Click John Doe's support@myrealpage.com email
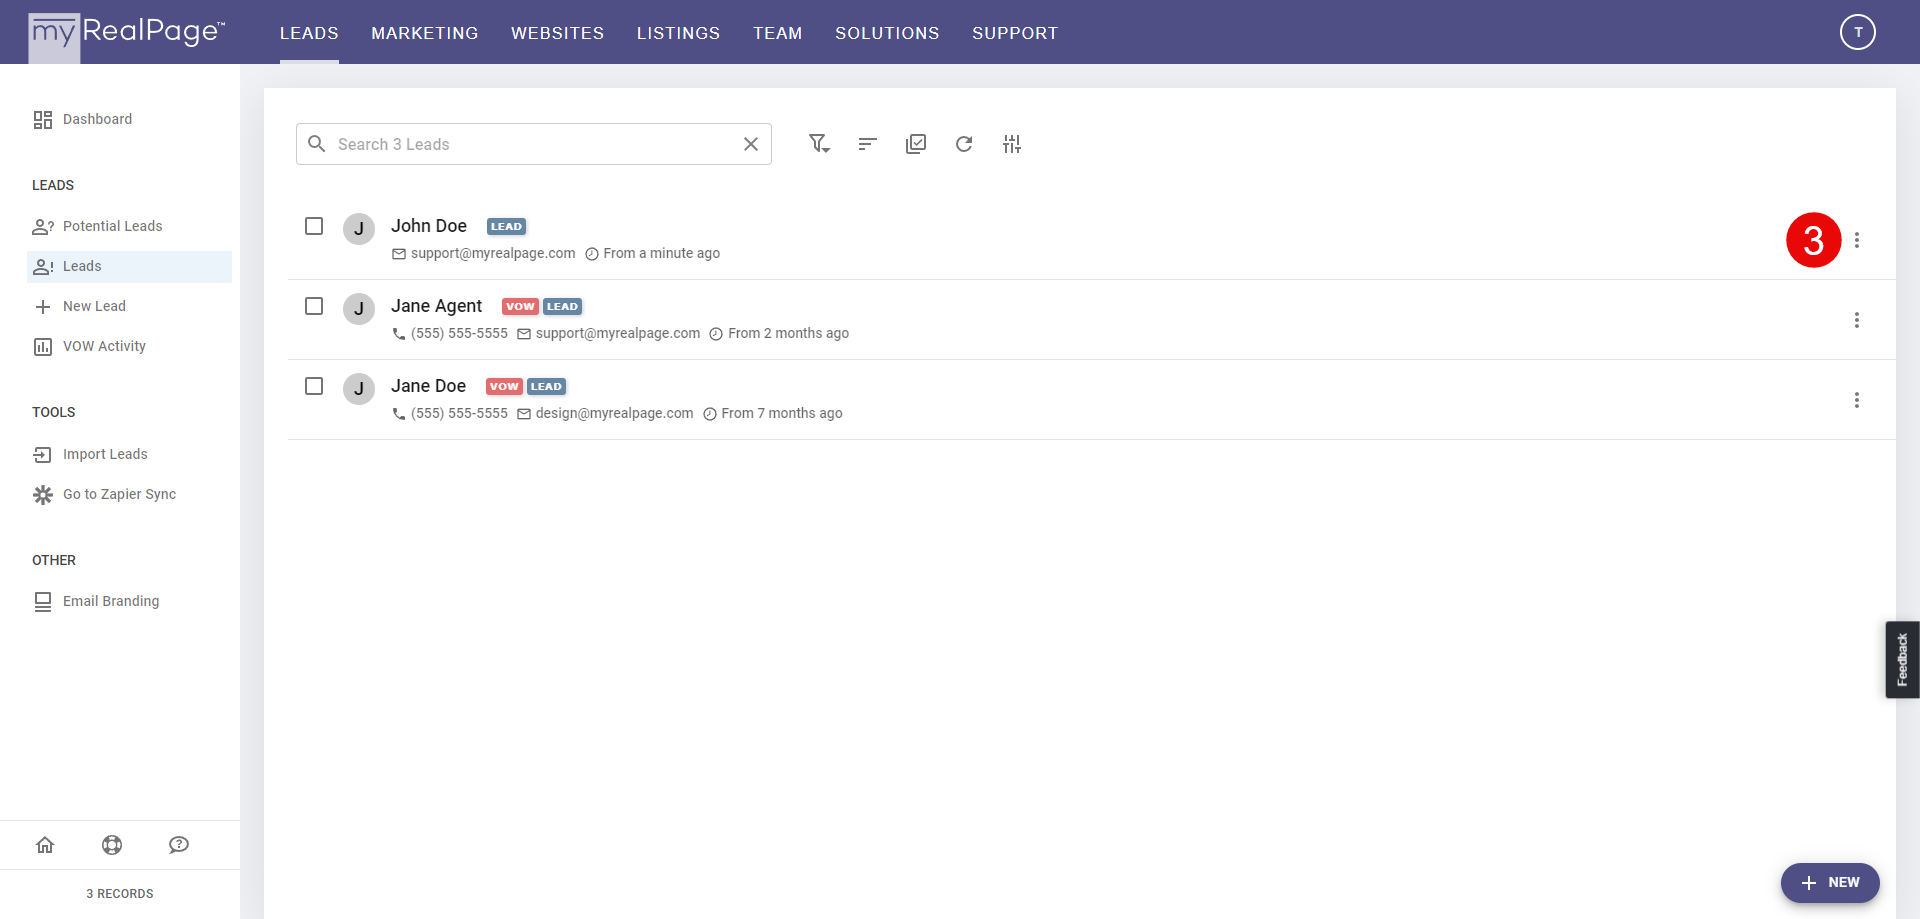The width and height of the screenshot is (1920, 919). (493, 253)
